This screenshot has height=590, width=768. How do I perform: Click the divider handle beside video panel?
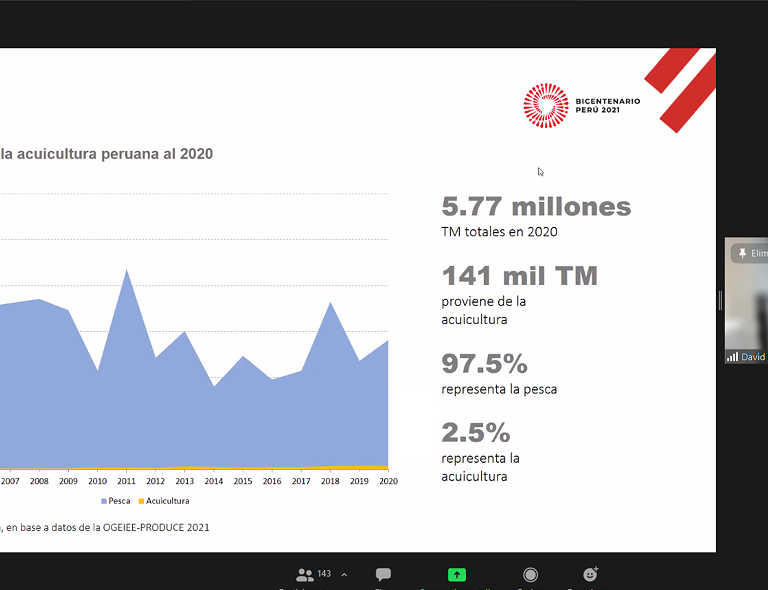point(720,300)
